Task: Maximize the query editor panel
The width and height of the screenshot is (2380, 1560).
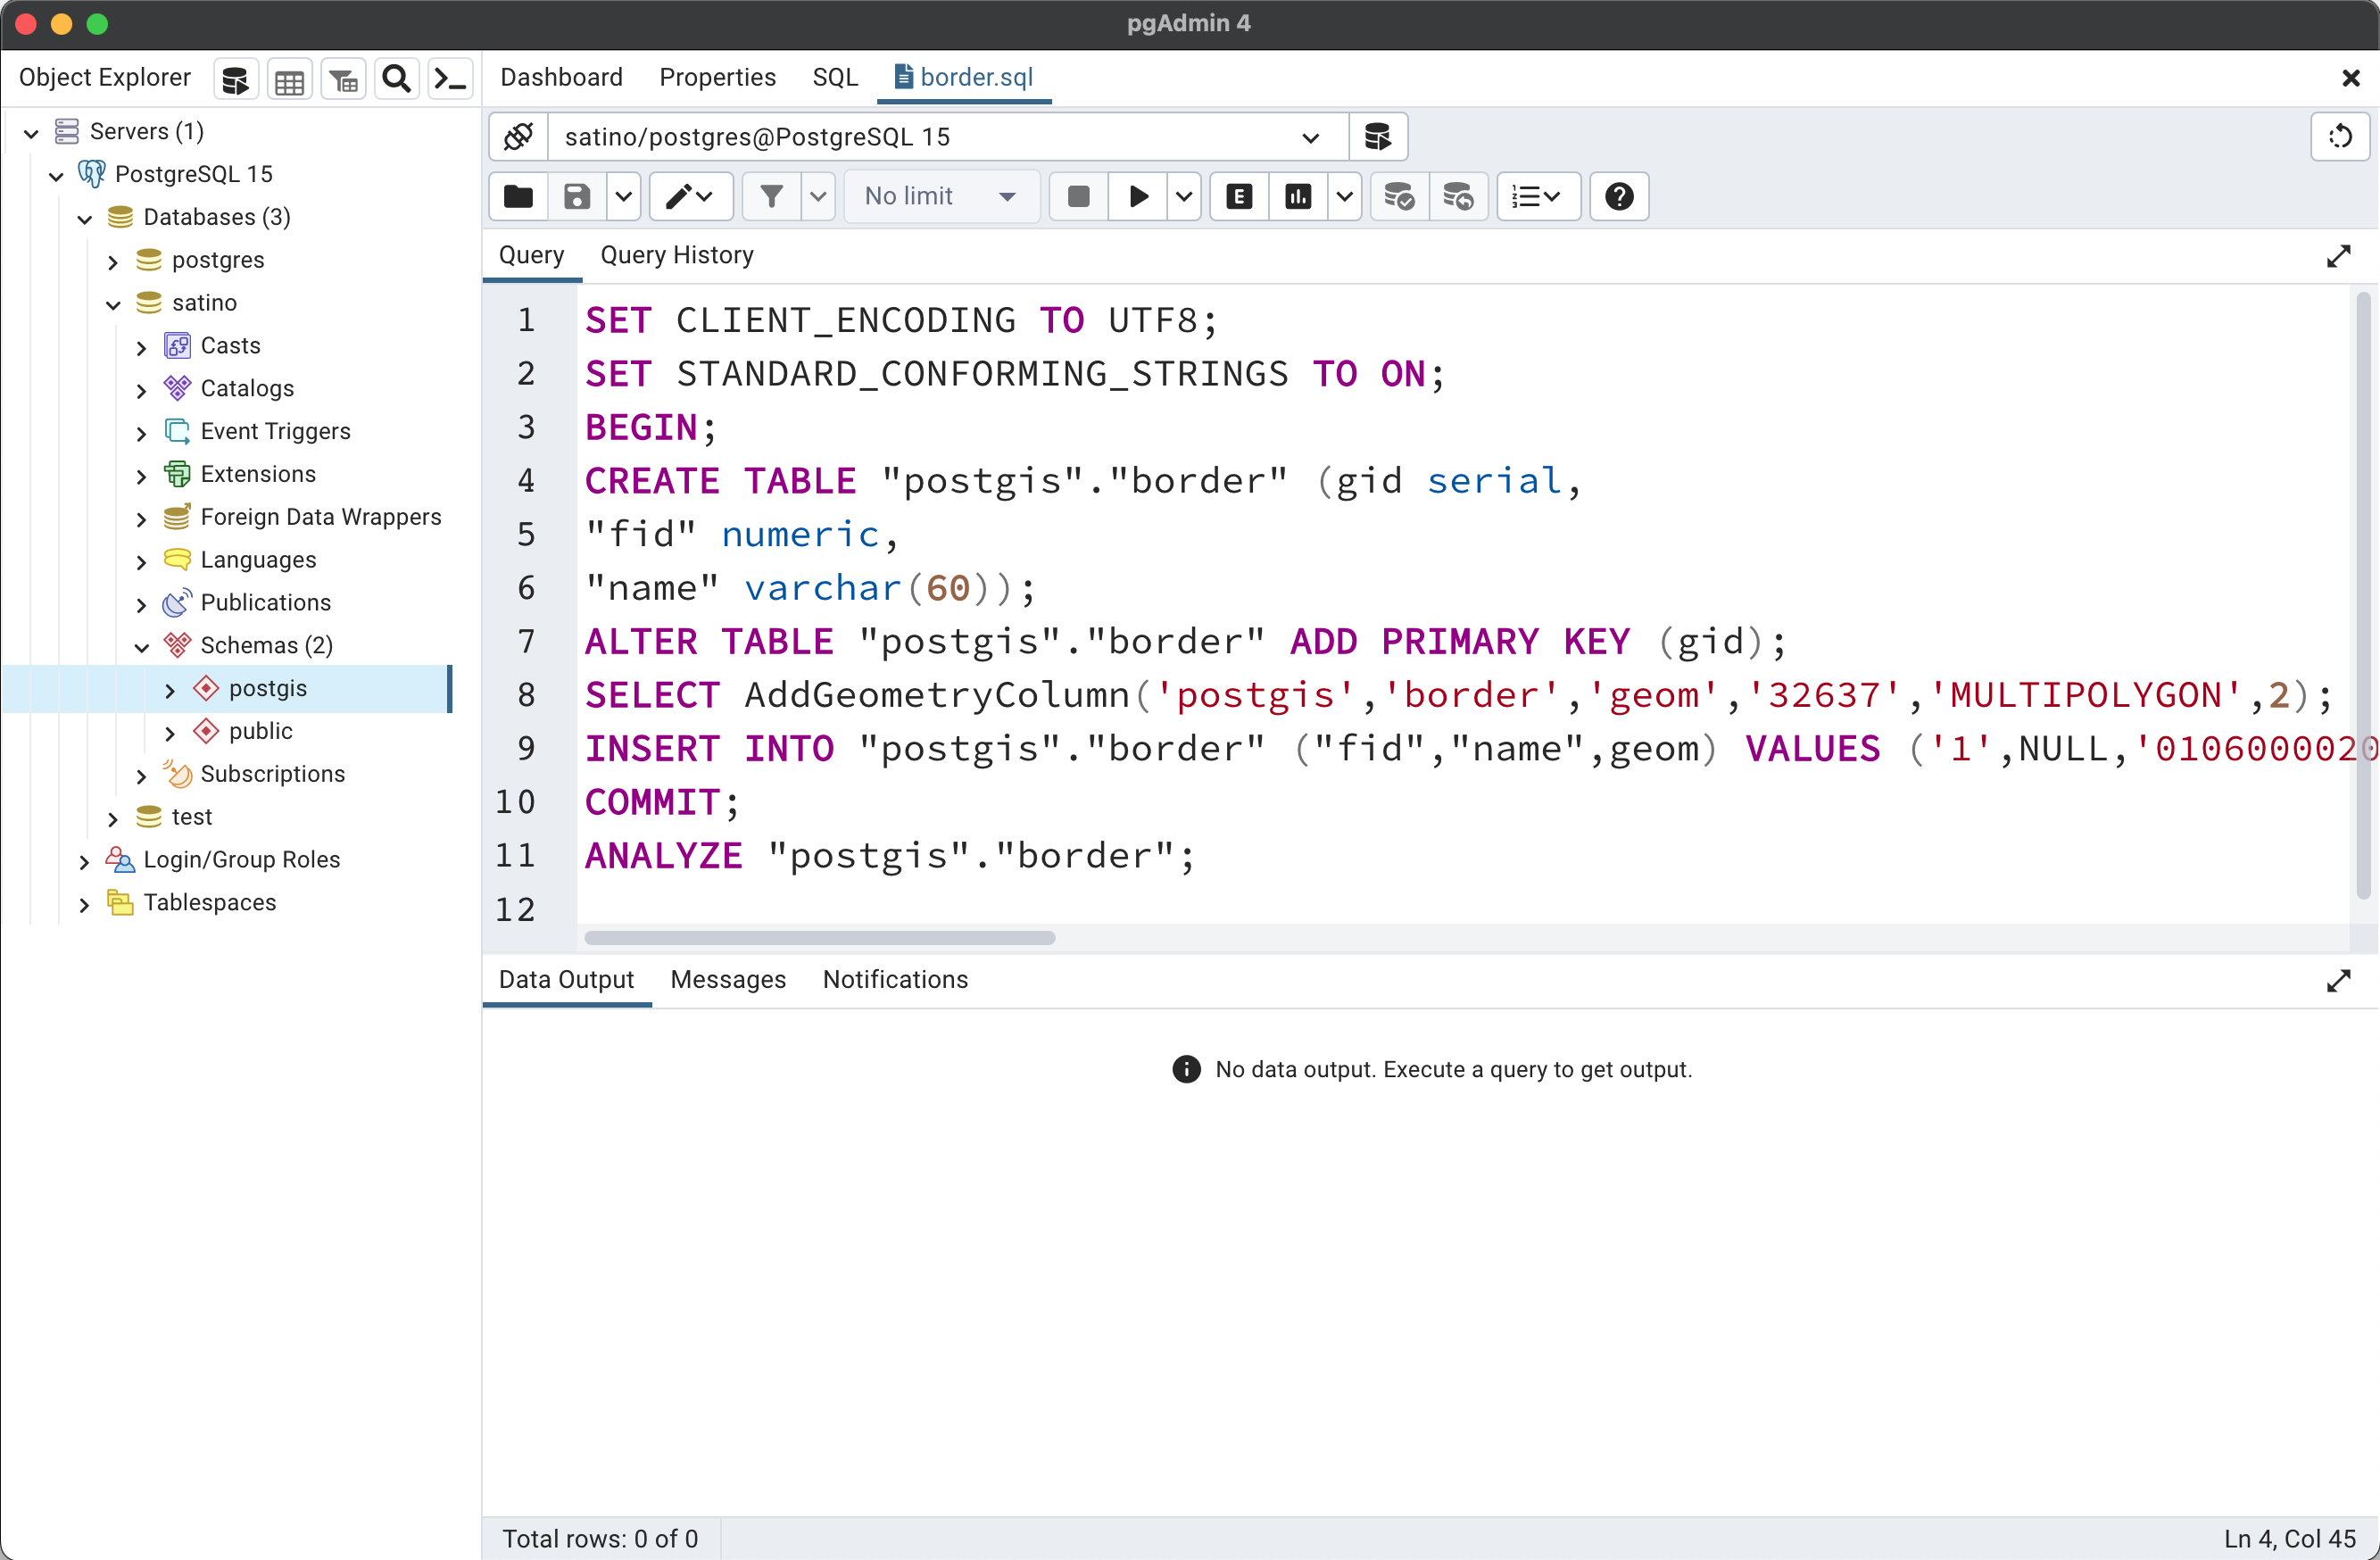Action: pyautogui.click(x=2338, y=256)
